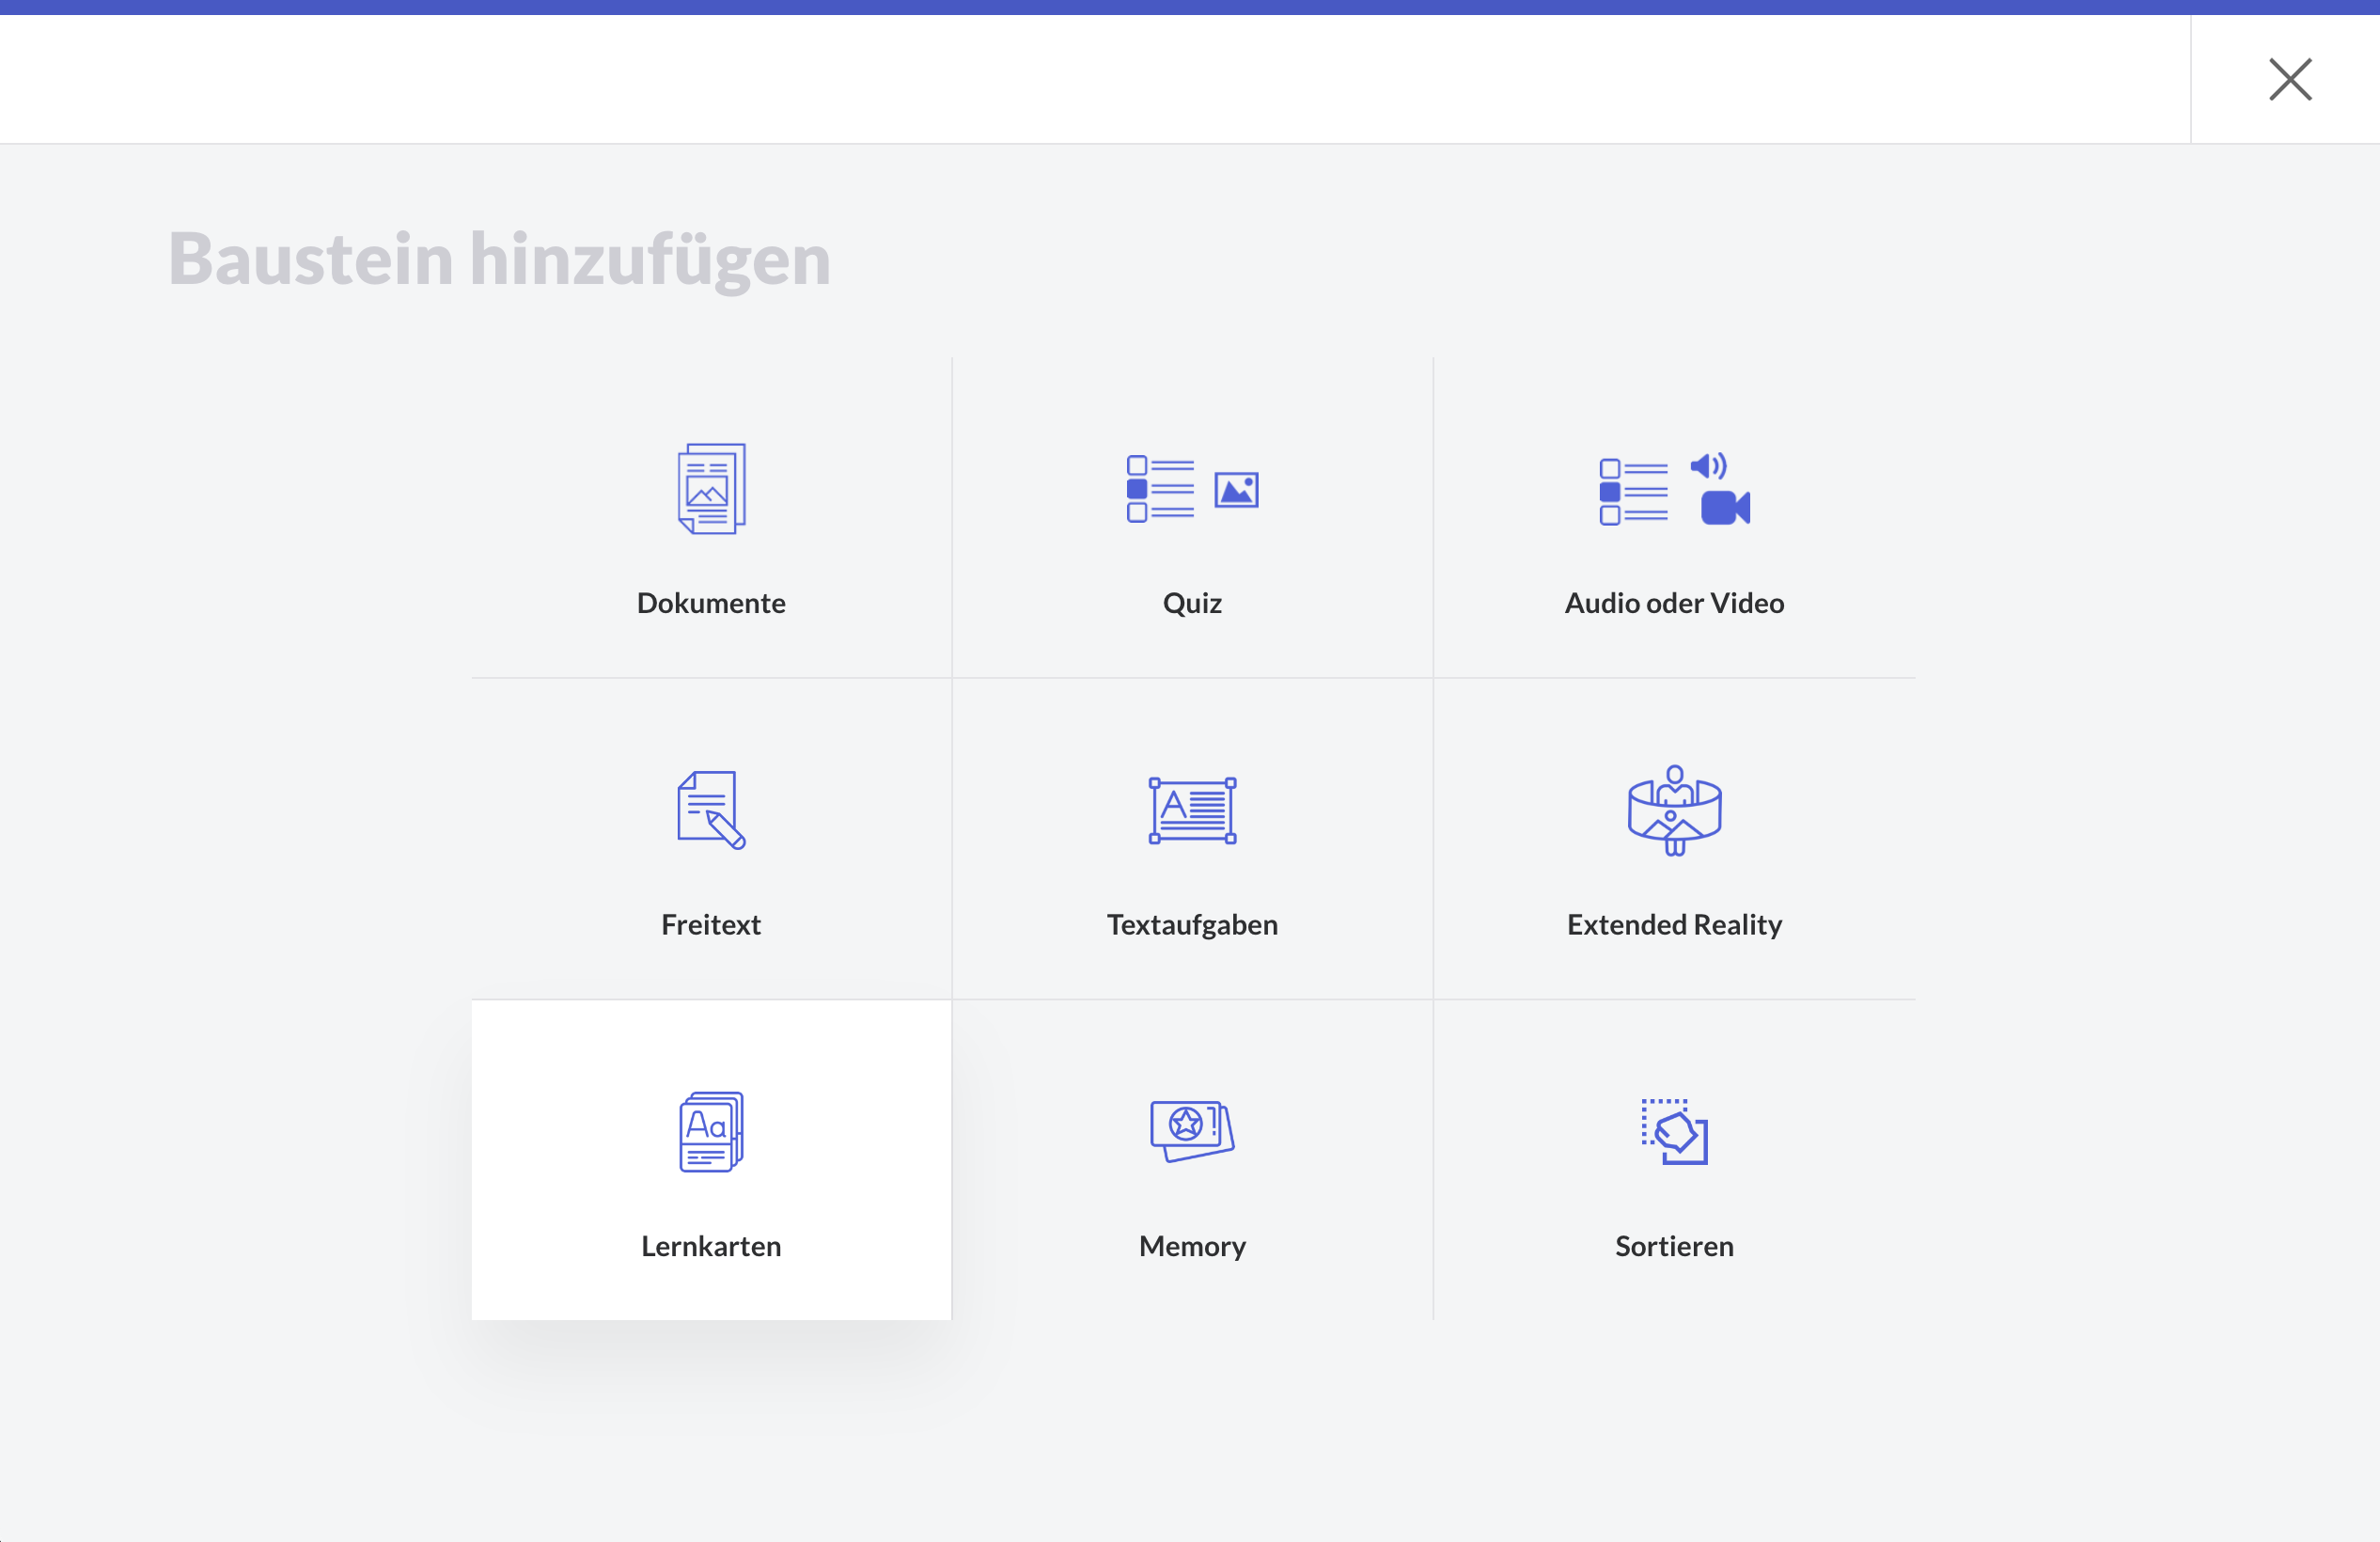The width and height of the screenshot is (2380, 1542).
Task: Click the image icon in Quiz tile
Action: click(1236, 490)
